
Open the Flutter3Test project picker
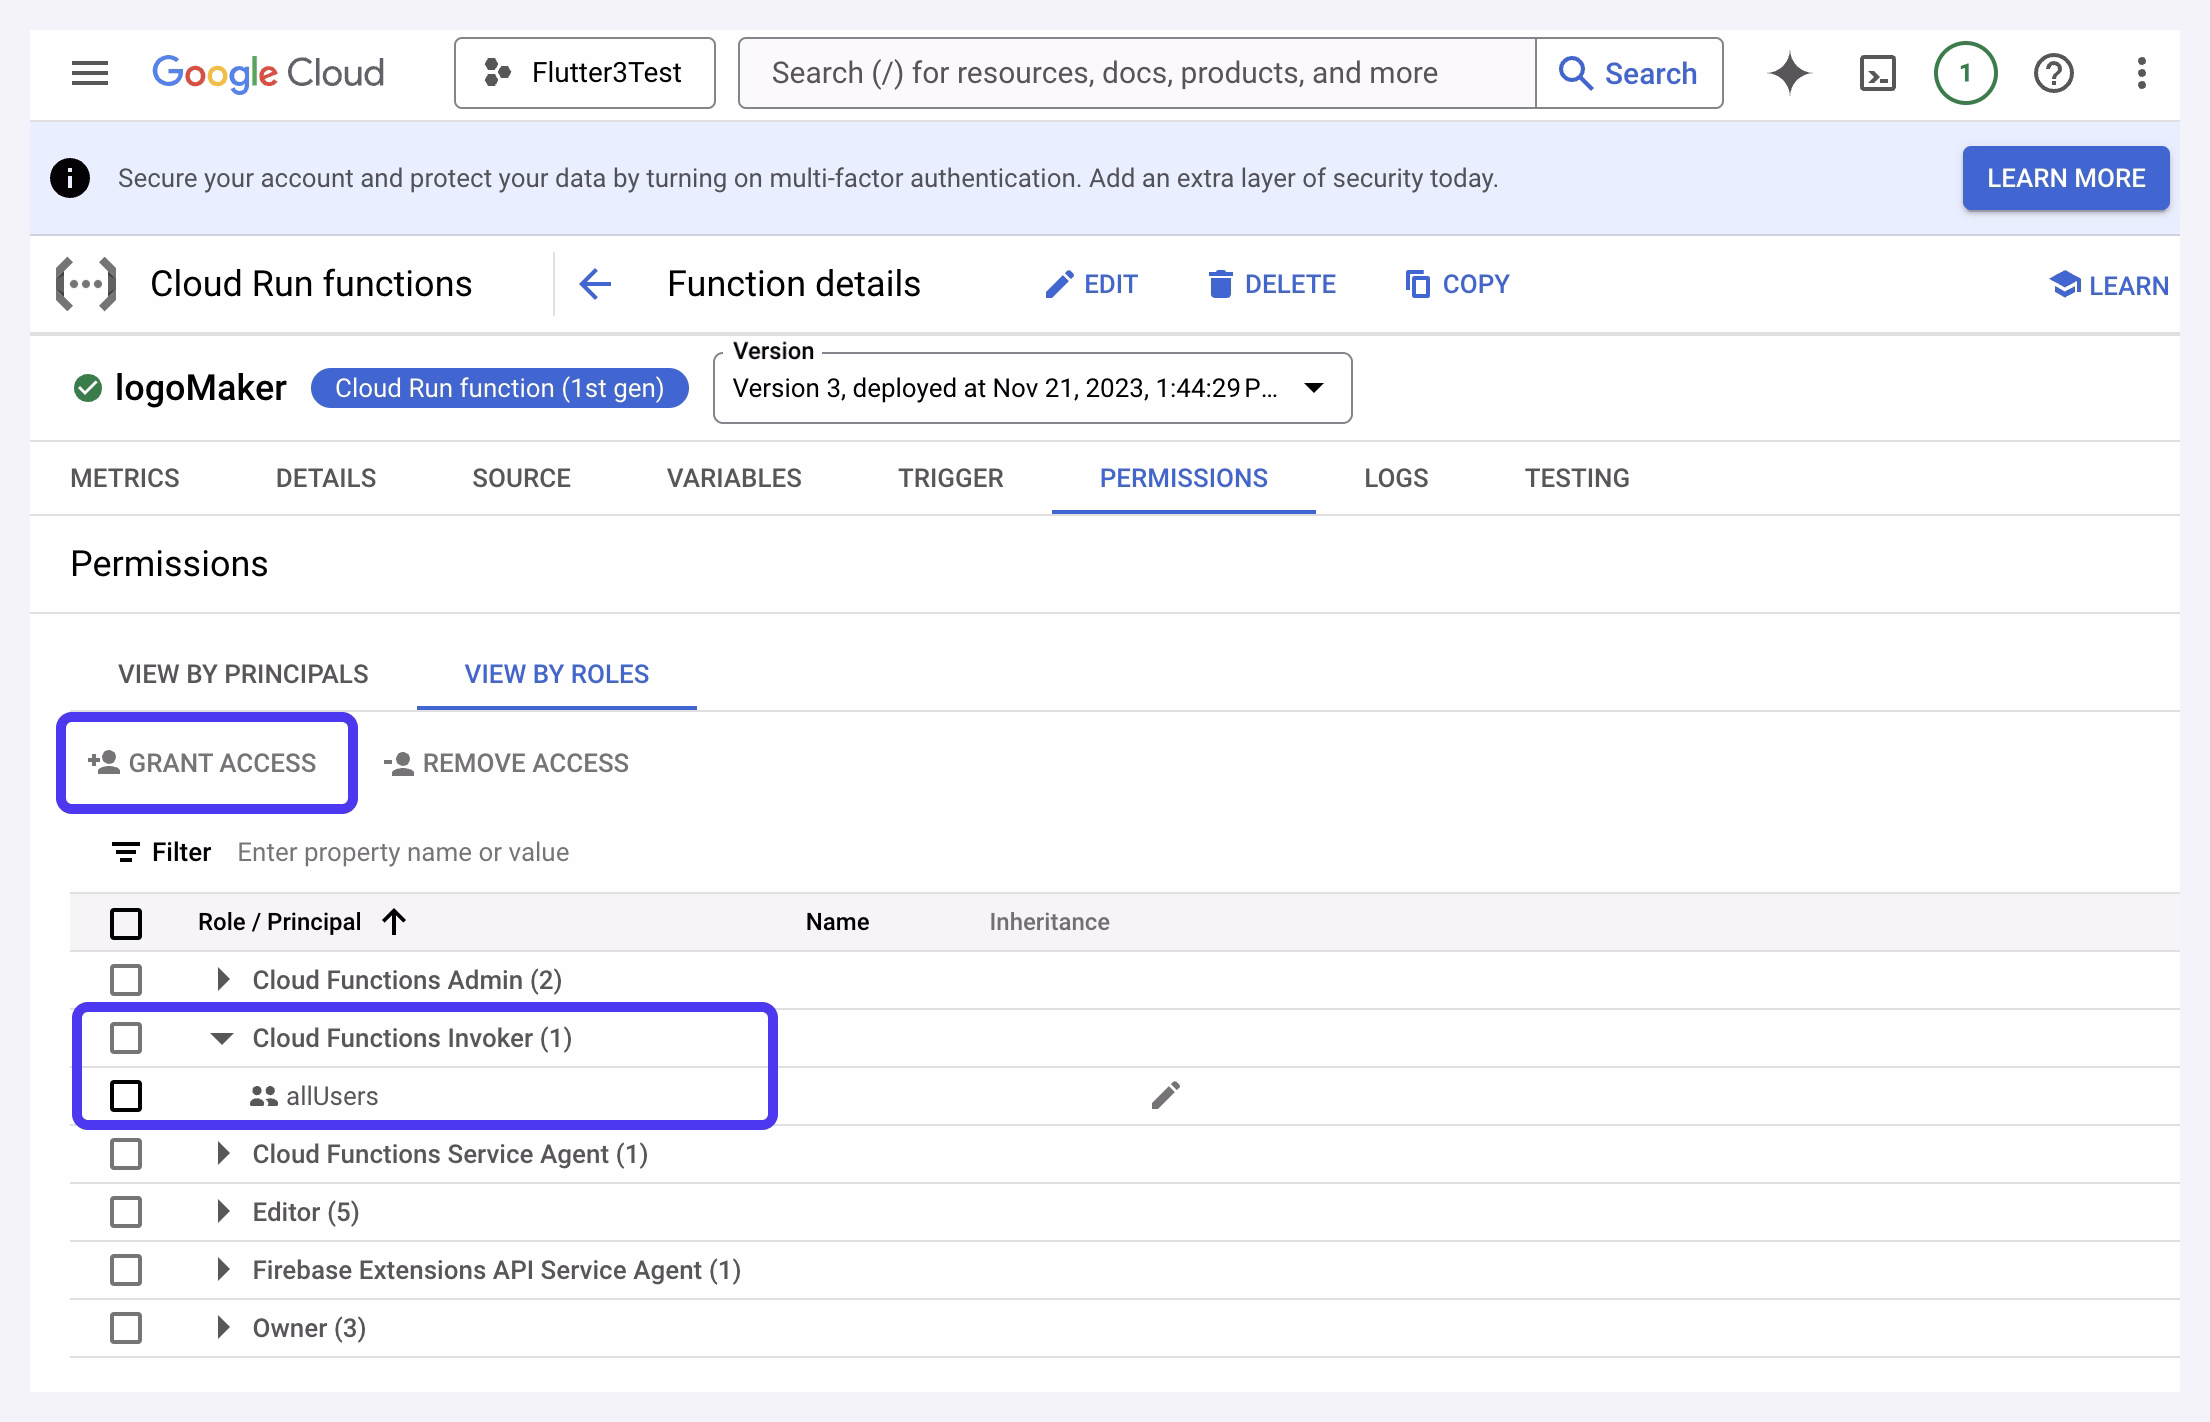585,73
